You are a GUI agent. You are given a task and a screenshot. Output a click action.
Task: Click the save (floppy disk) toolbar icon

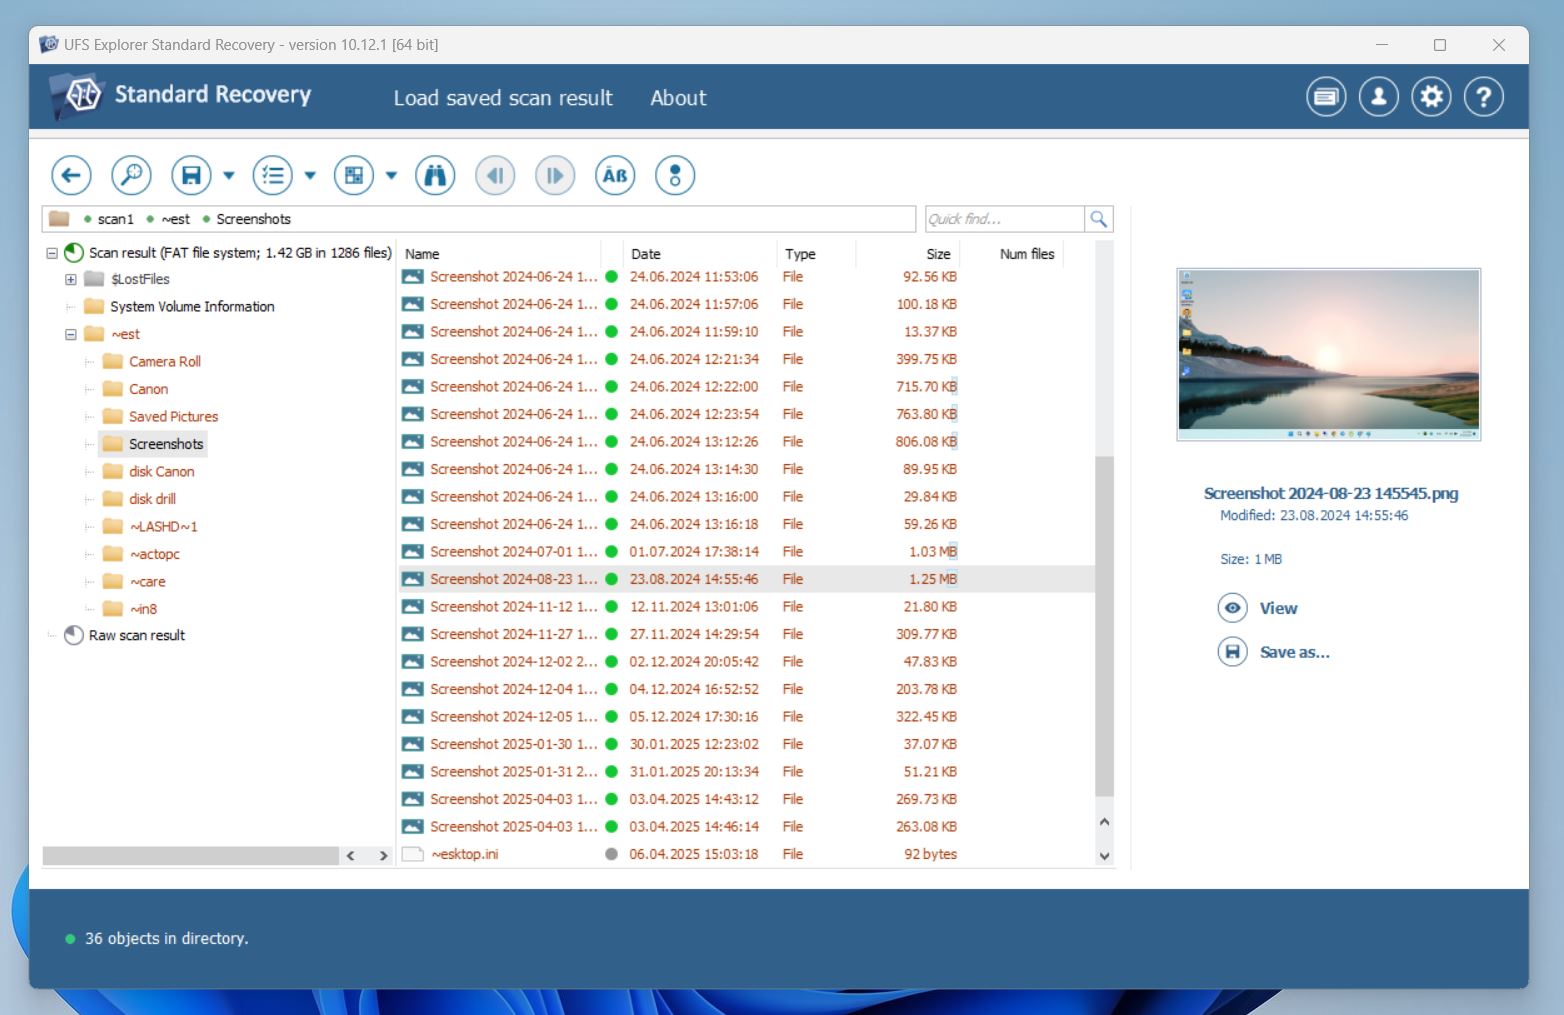click(x=191, y=176)
